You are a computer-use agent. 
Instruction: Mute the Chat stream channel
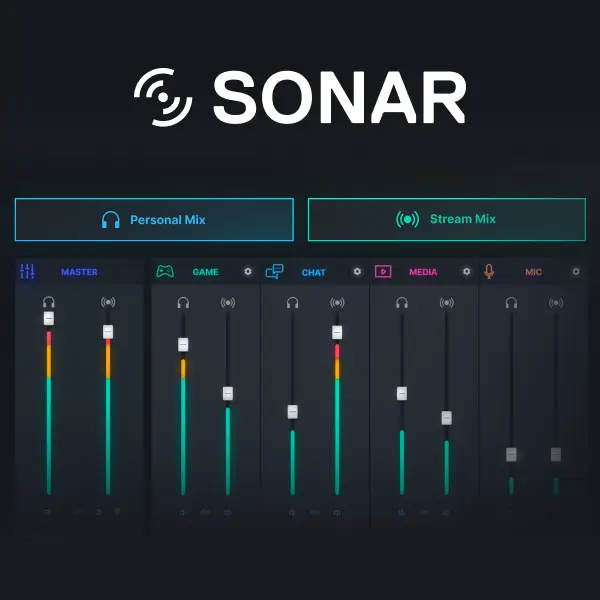[x=337, y=512]
